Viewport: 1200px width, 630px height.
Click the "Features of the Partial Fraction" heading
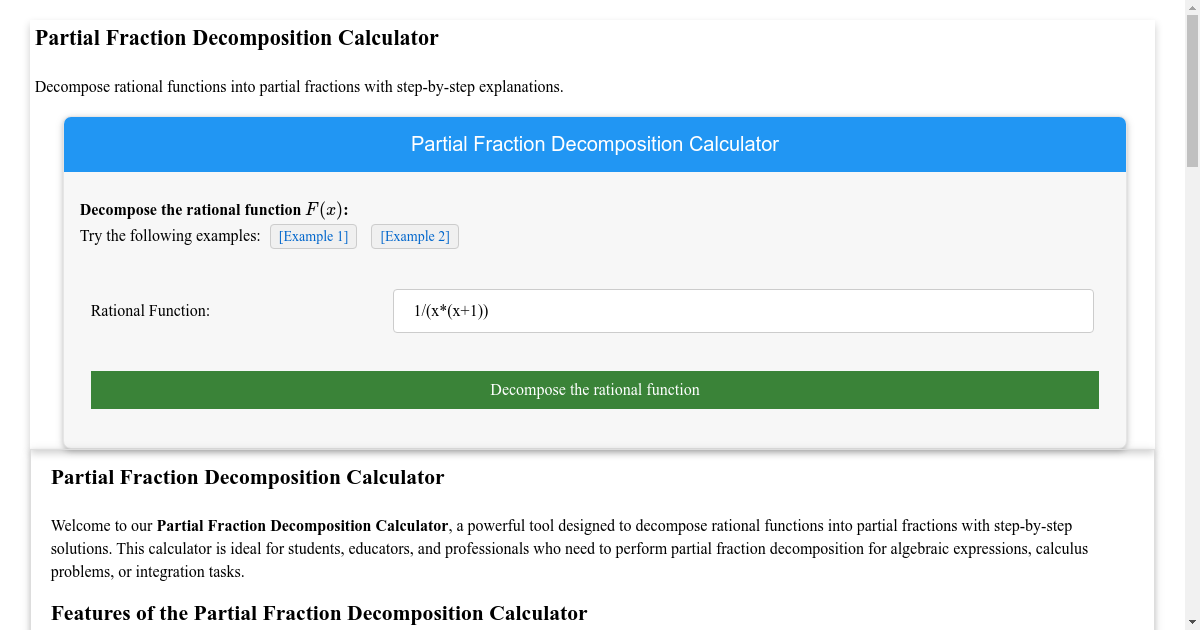318,613
